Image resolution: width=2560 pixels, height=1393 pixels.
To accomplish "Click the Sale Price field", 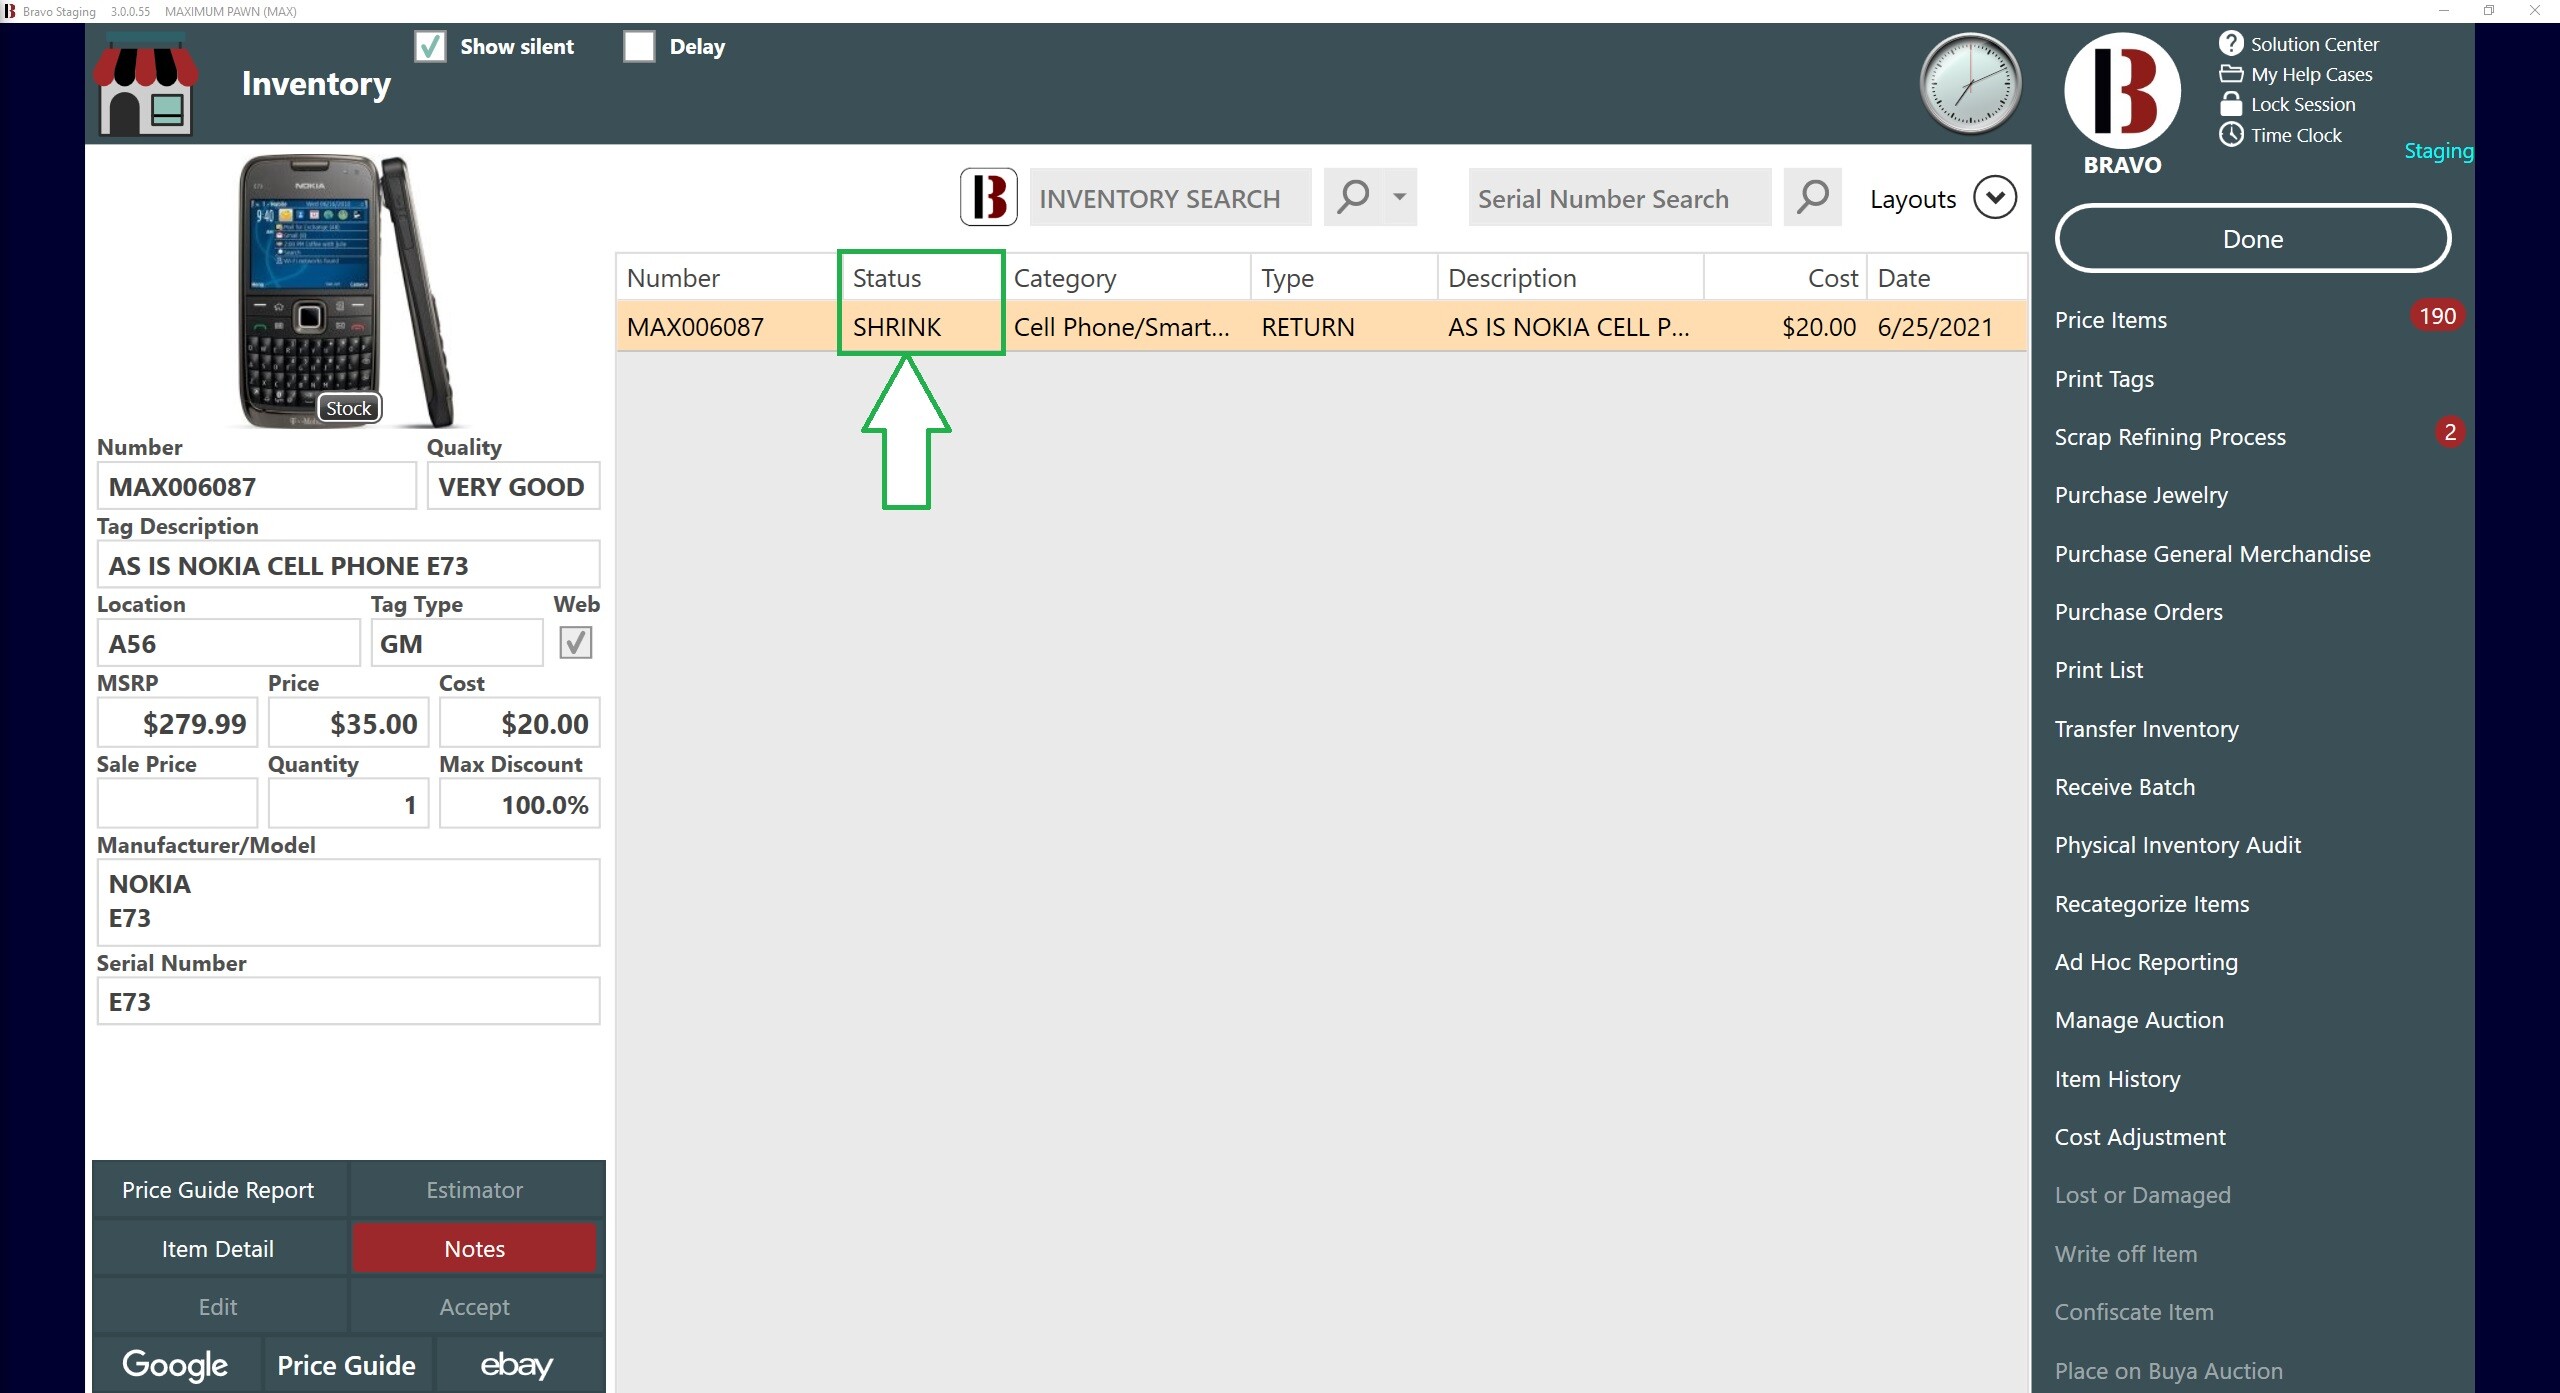I will [177, 803].
